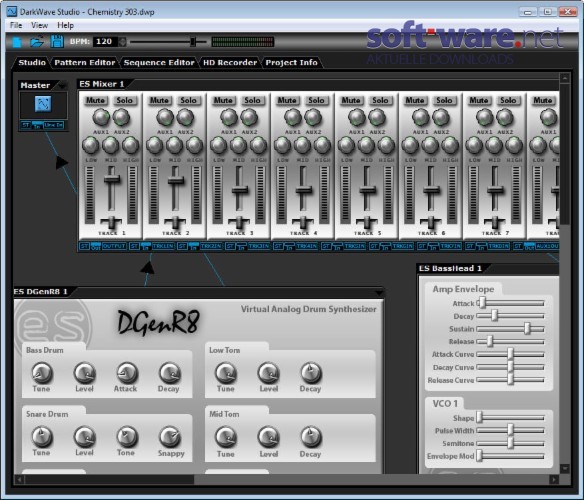584x500 pixels.
Task: Select the Studio tab
Action: pos(32,62)
